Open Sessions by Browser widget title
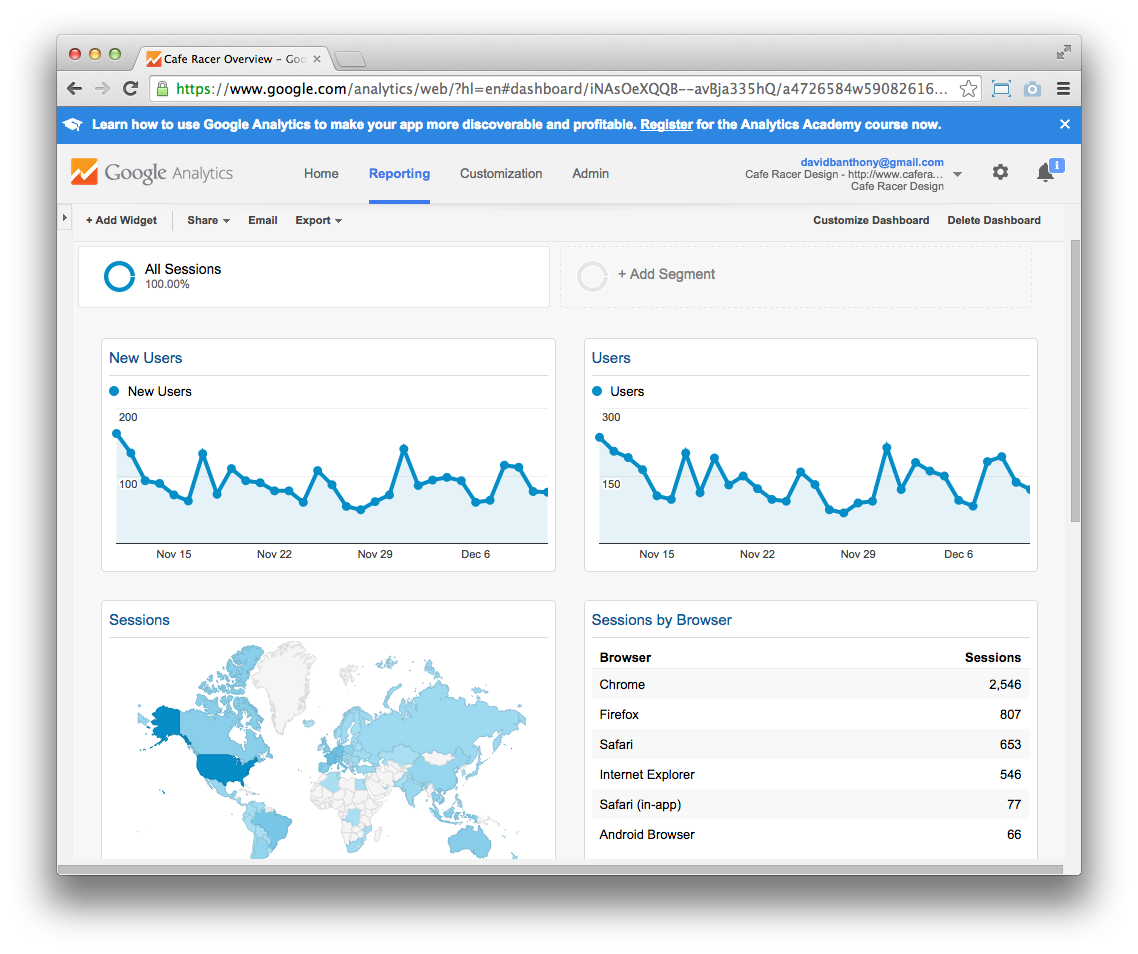The width and height of the screenshot is (1138, 954). tap(661, 620)
